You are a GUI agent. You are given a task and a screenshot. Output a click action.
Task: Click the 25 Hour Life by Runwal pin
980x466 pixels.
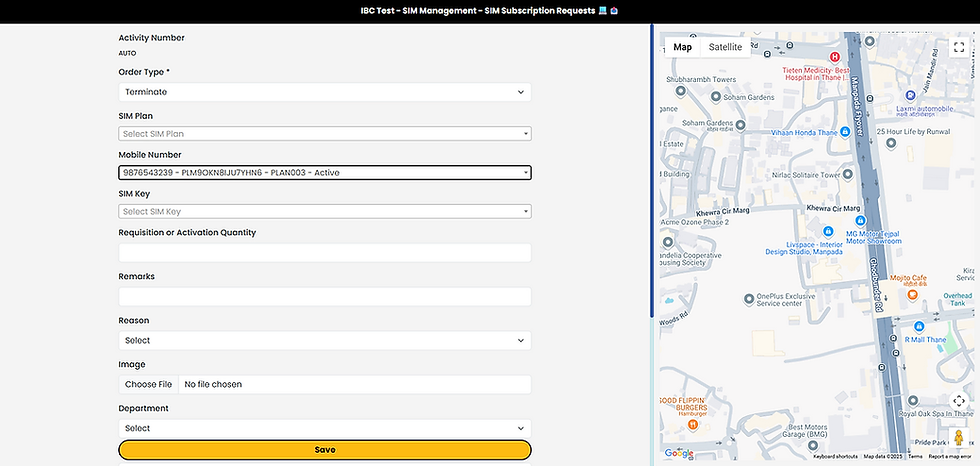point(891,144)
